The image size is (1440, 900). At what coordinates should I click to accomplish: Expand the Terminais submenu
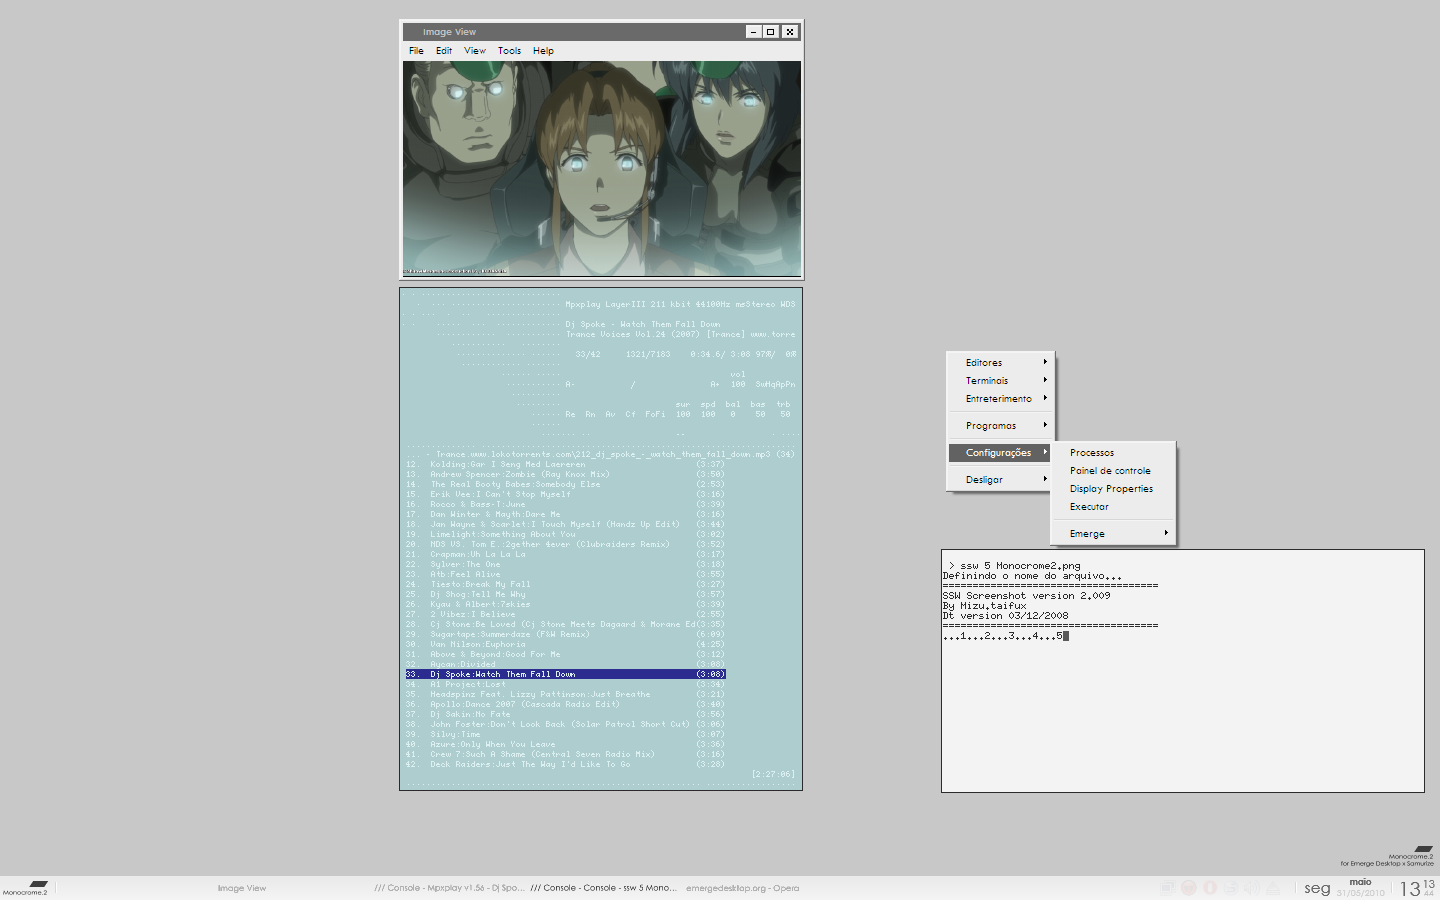click(1001, 380)
